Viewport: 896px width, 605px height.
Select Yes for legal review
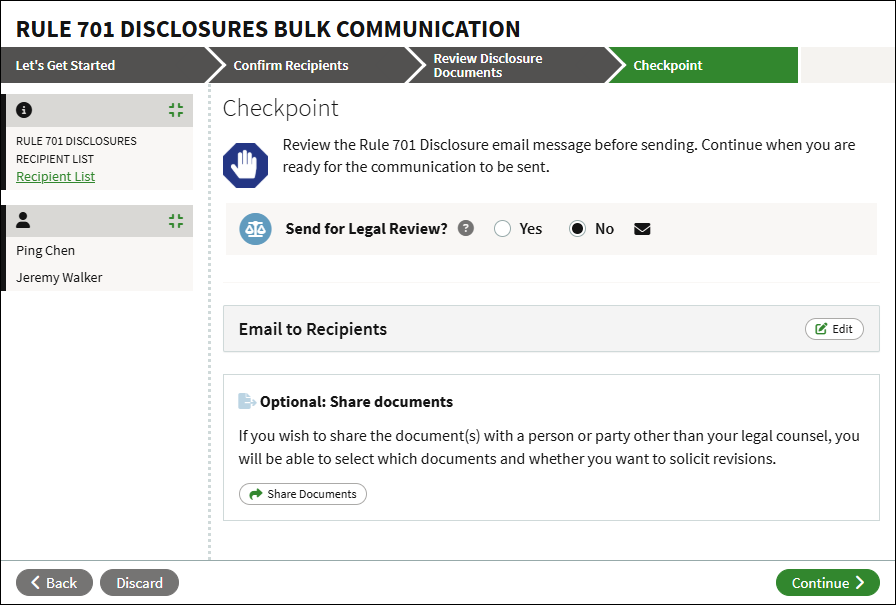tap(503, 229)
